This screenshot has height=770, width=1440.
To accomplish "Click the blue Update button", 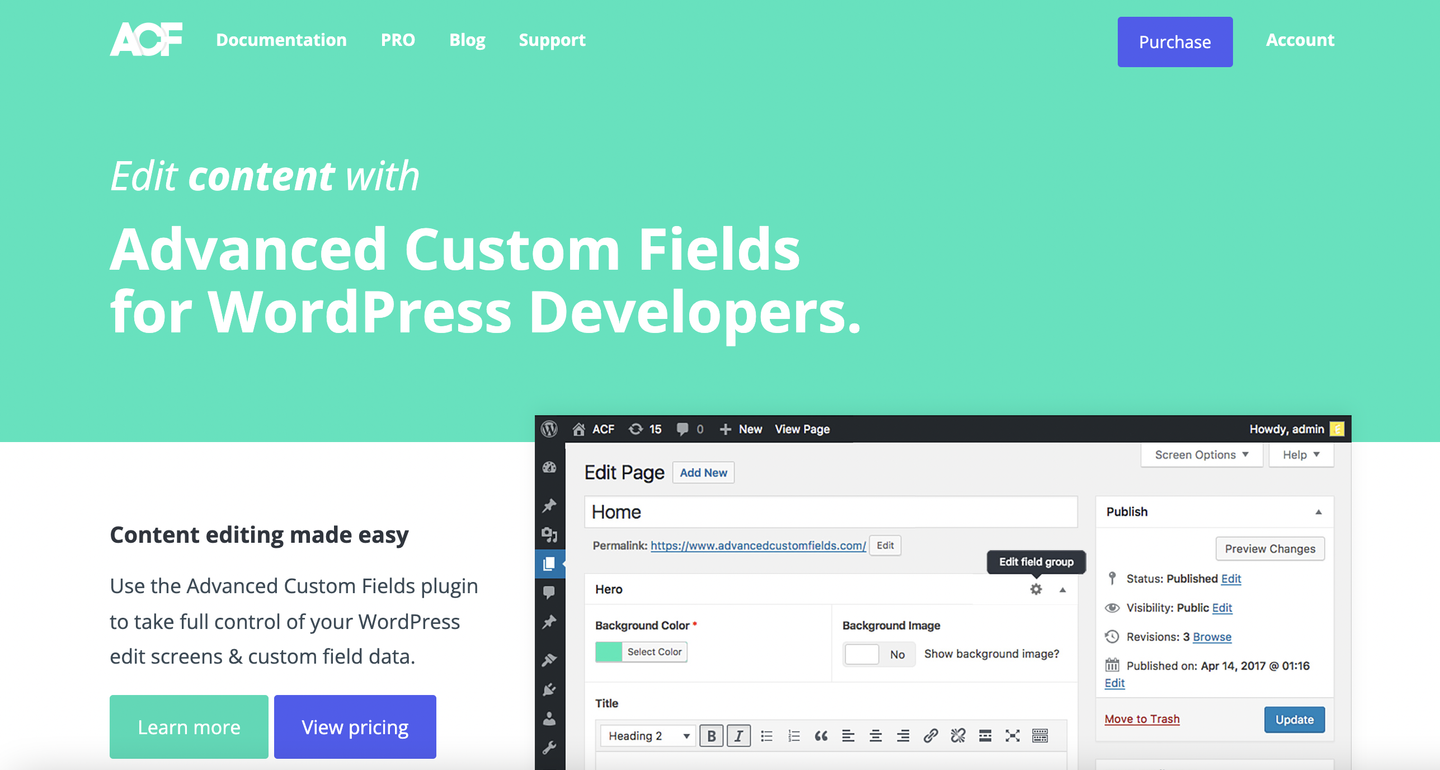I will 1295,720.
